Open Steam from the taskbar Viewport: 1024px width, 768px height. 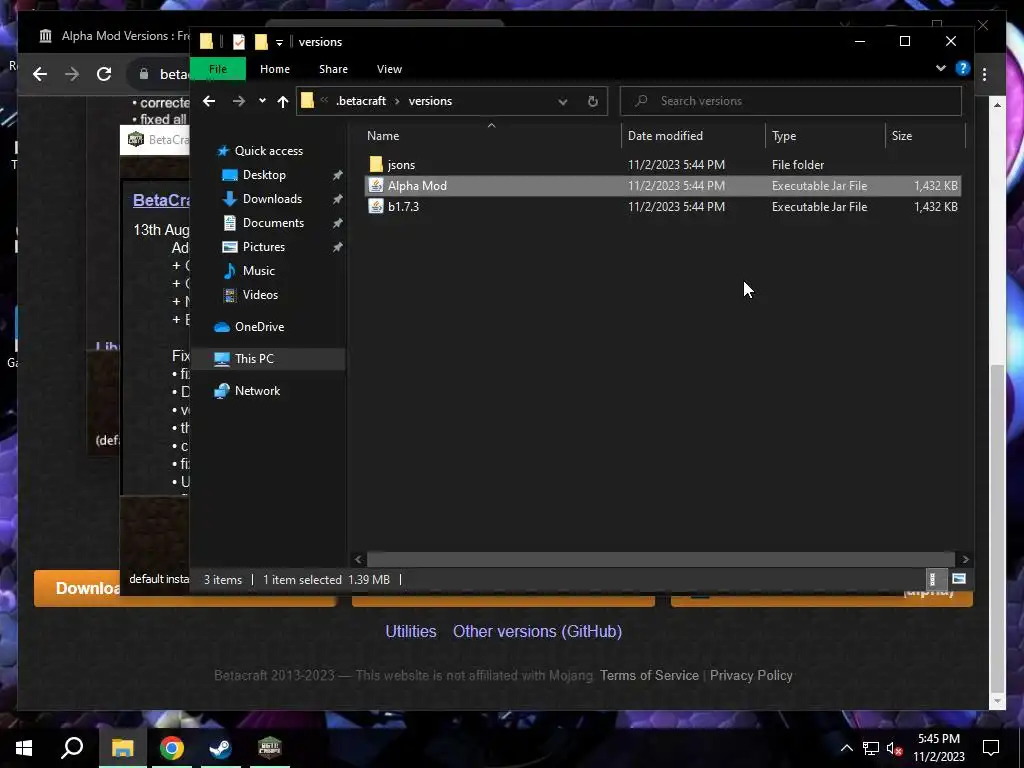point(220,748)
